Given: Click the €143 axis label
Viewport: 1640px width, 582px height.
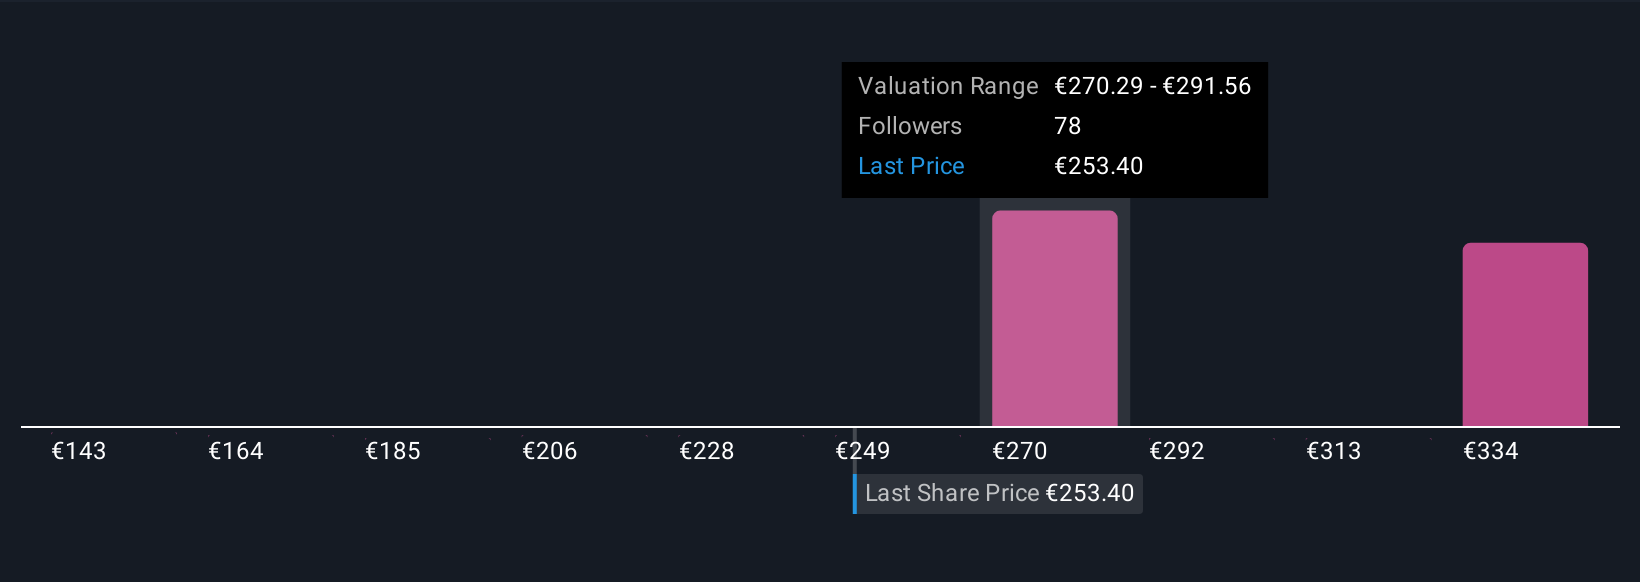Looking at the screenshot, I should point(79,451).
